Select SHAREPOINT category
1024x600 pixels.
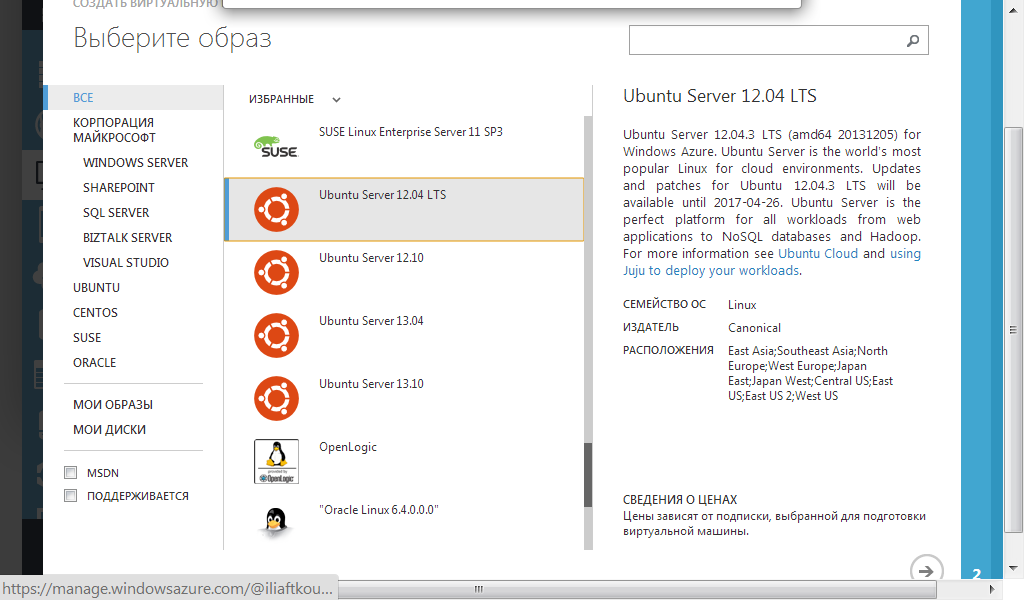click(x=119, y=187)
